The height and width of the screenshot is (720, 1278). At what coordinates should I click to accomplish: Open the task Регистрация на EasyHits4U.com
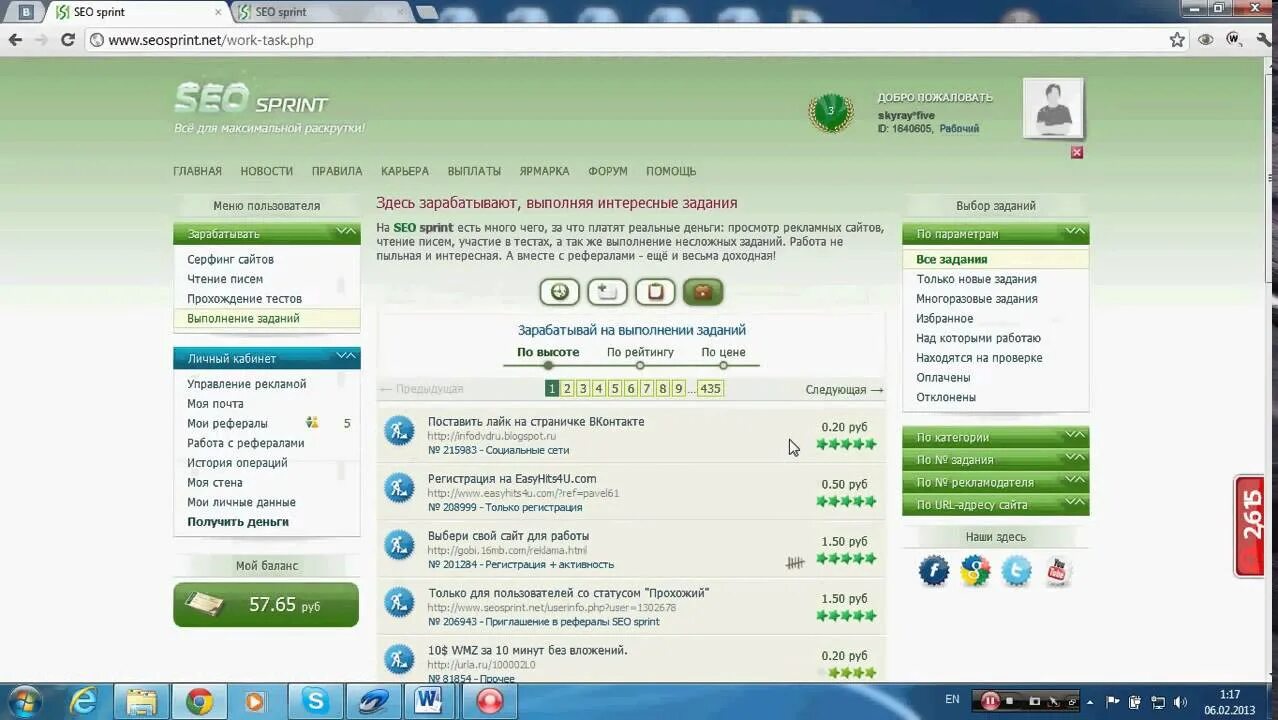[512, 479]
